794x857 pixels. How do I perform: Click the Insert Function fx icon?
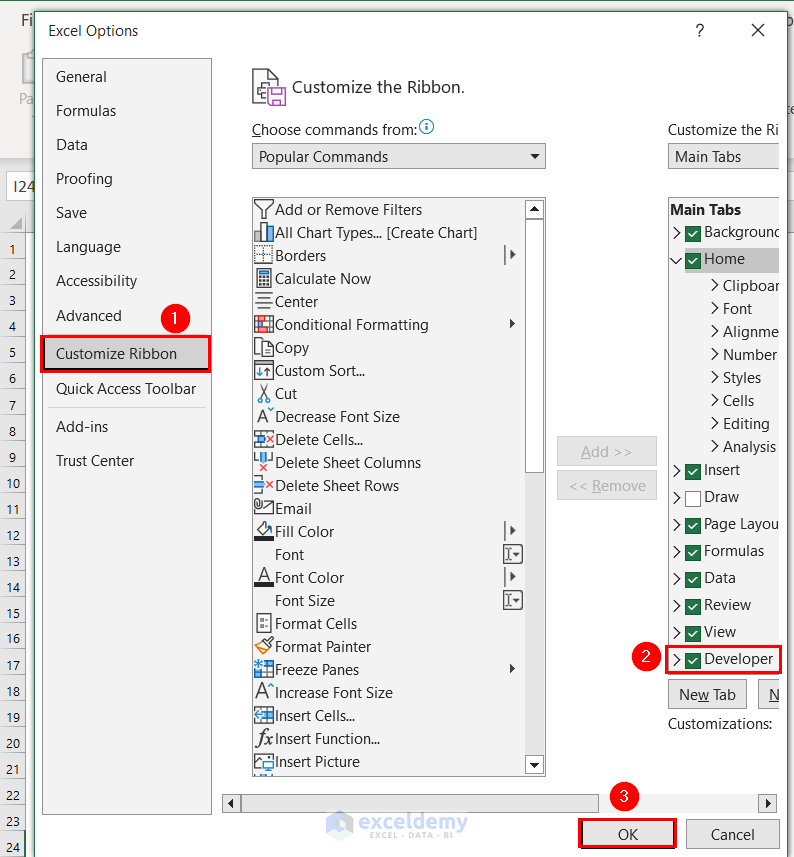click(x=264, y=738)
